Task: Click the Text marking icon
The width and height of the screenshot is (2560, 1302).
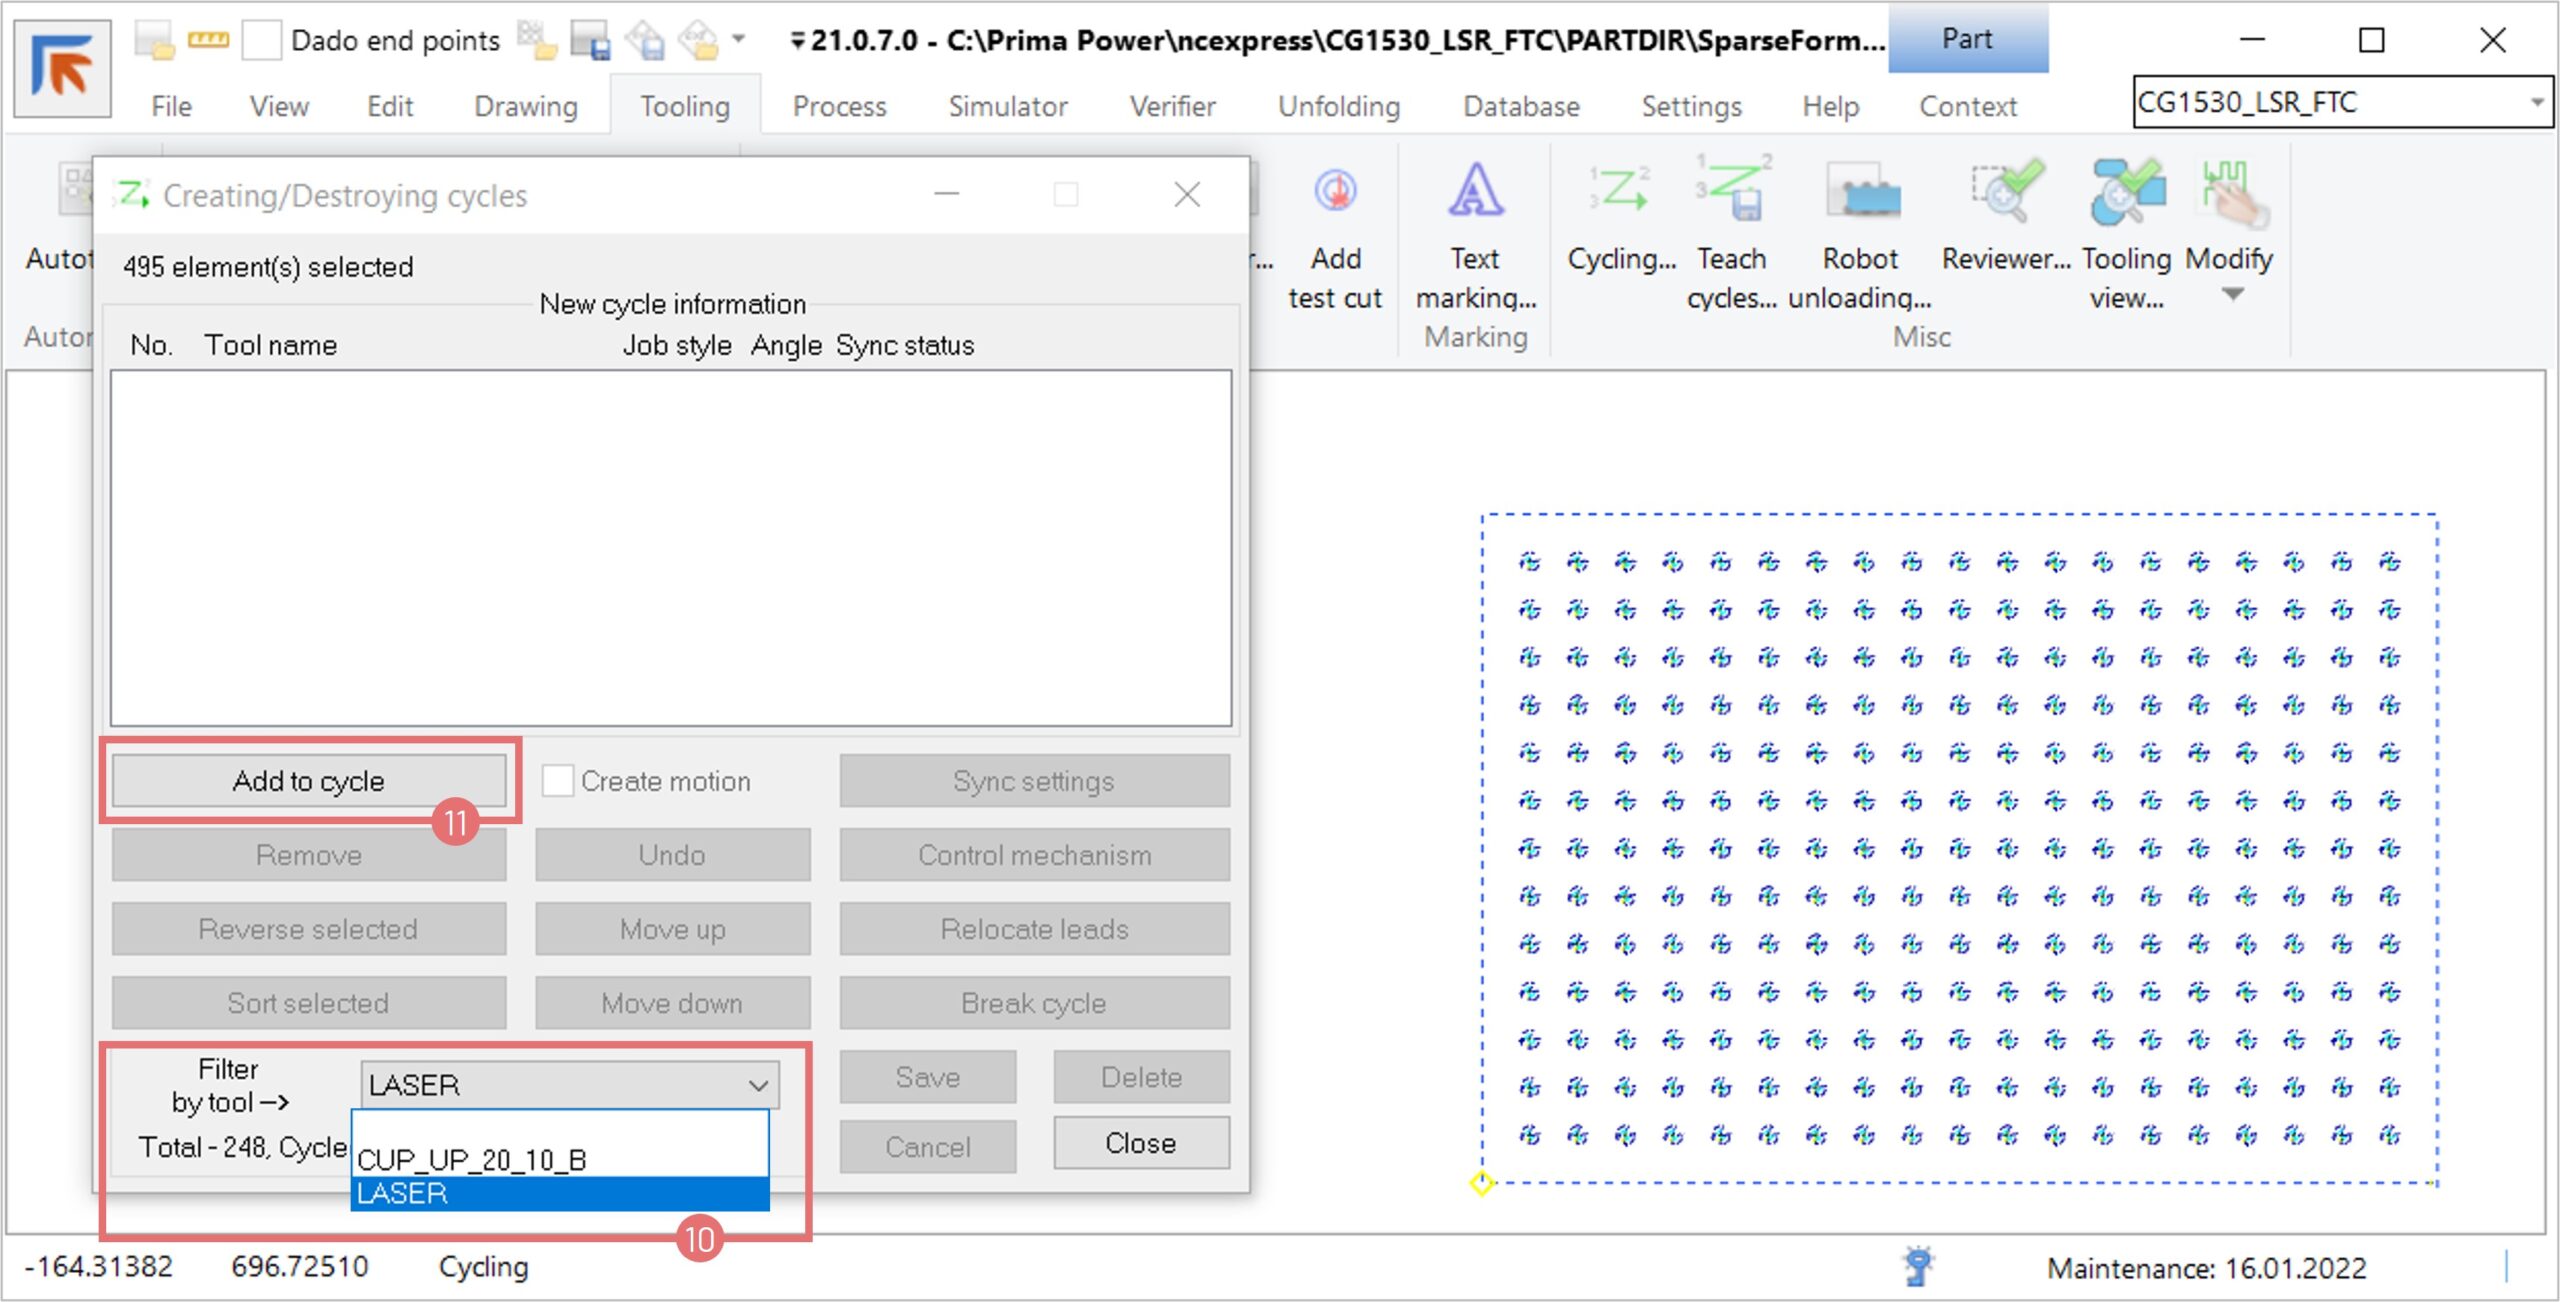Action: pyautogui.click(x=1475, y=192)
